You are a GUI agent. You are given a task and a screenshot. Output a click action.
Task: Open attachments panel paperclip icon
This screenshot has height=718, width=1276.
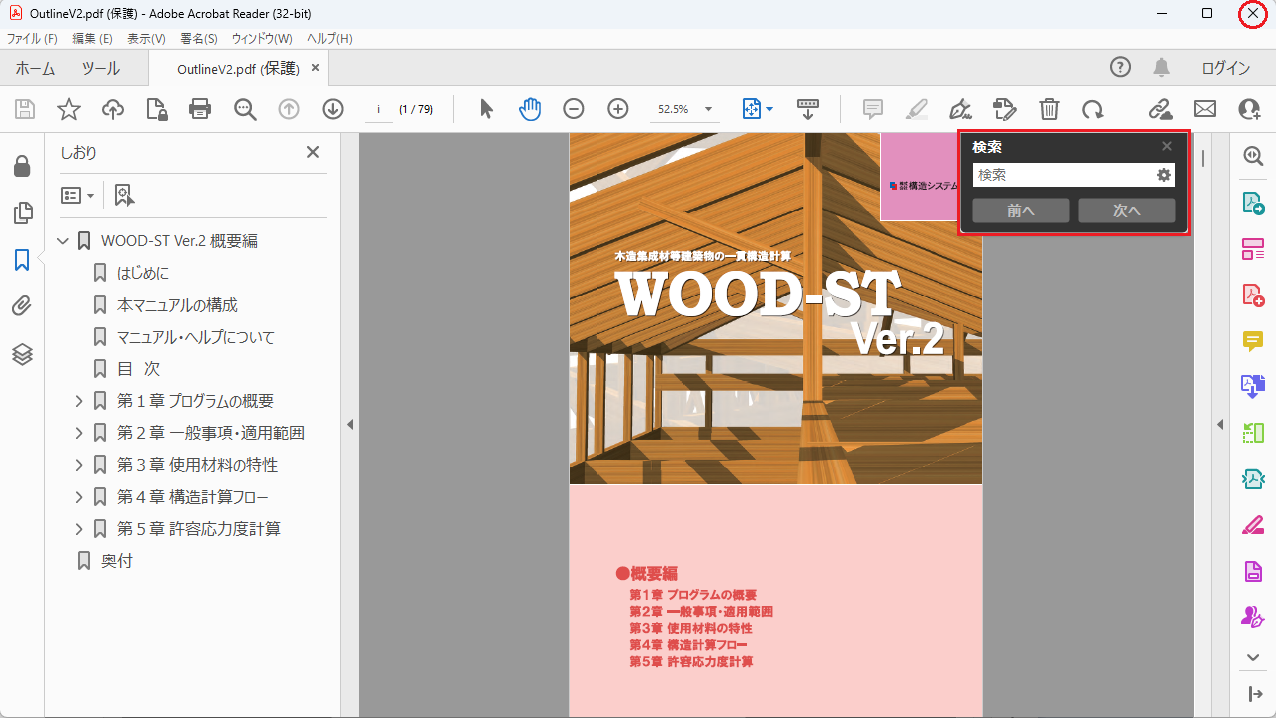coord(22,307)
